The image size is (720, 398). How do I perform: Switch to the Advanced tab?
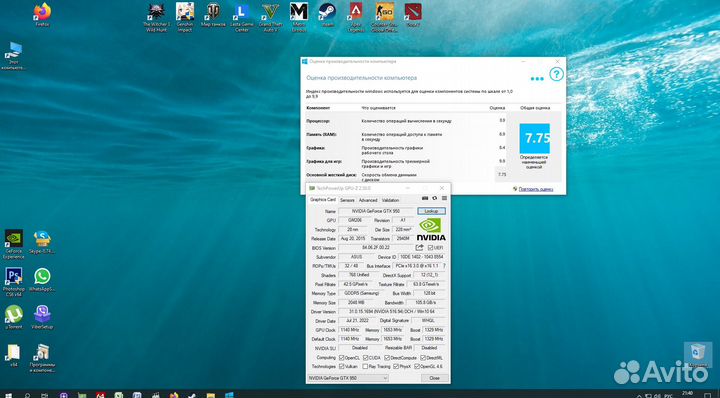click(x=368, y=200)
